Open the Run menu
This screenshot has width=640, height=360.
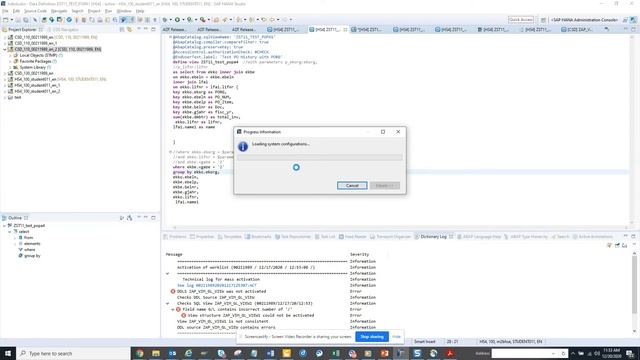tap(108, 11)
